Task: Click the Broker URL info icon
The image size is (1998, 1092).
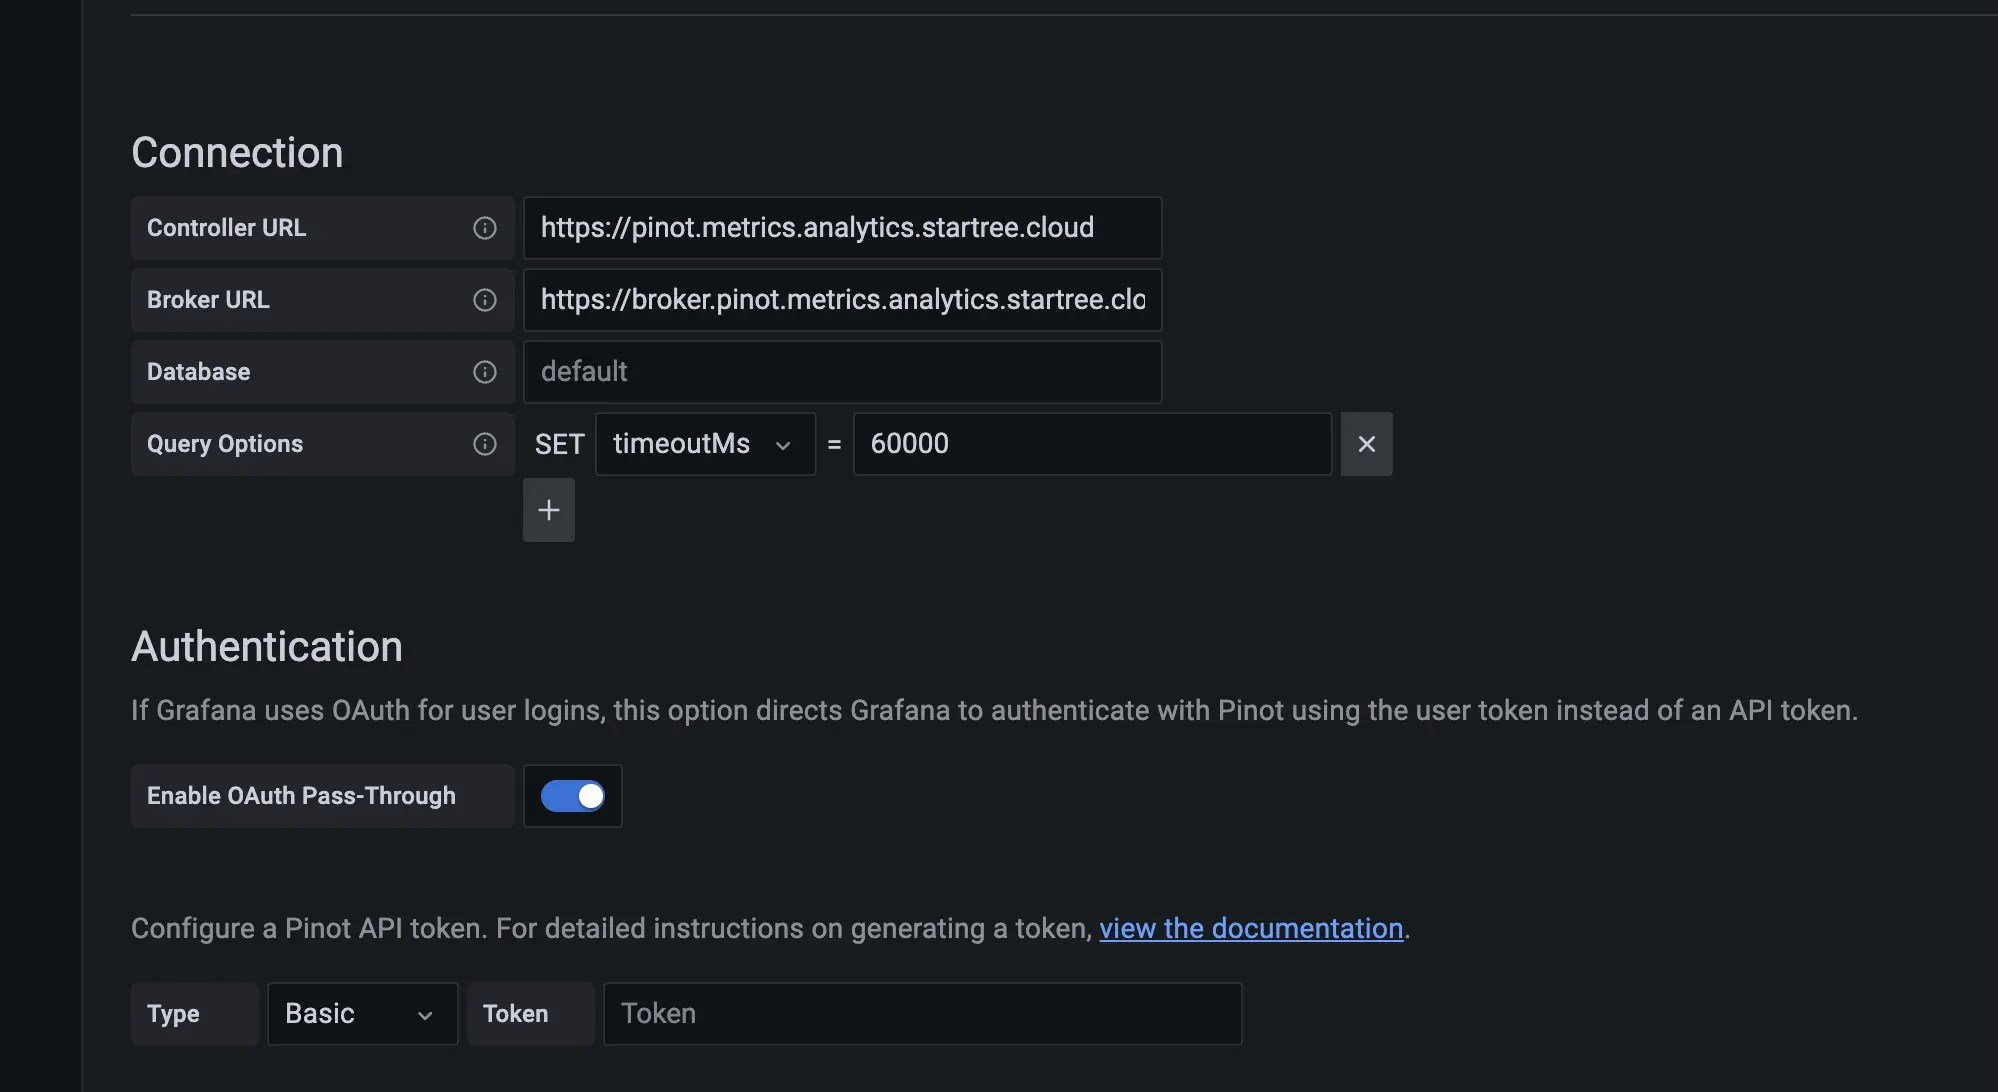Action: point(485,300)
